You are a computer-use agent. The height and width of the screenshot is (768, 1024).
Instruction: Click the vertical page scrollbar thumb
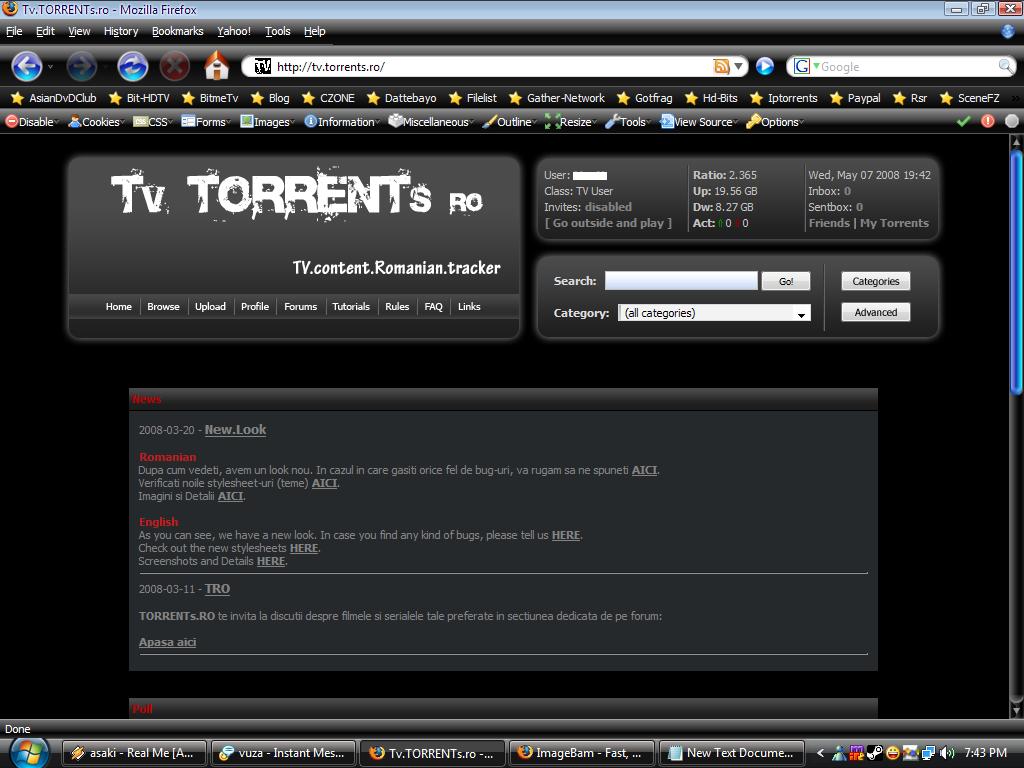coord(1016,272)
